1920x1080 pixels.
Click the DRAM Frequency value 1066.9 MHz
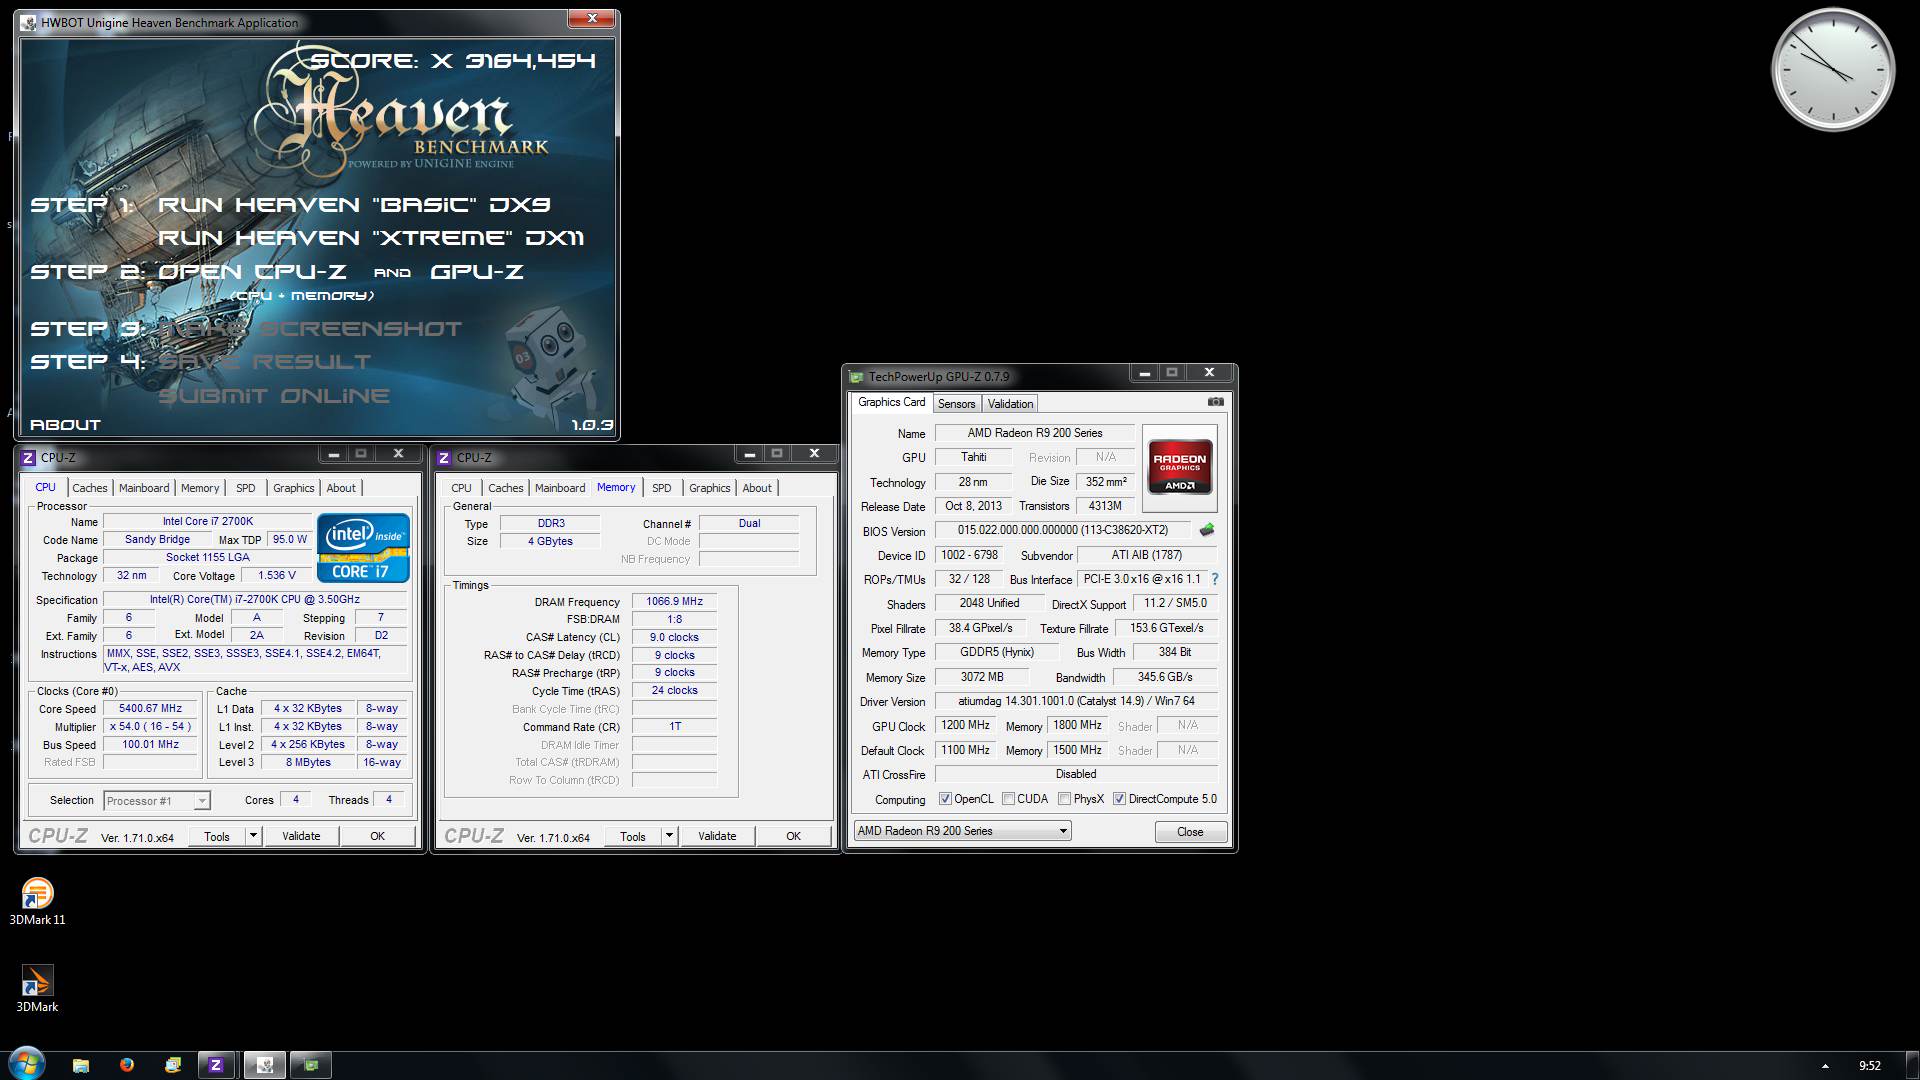(x=674, y=602)
